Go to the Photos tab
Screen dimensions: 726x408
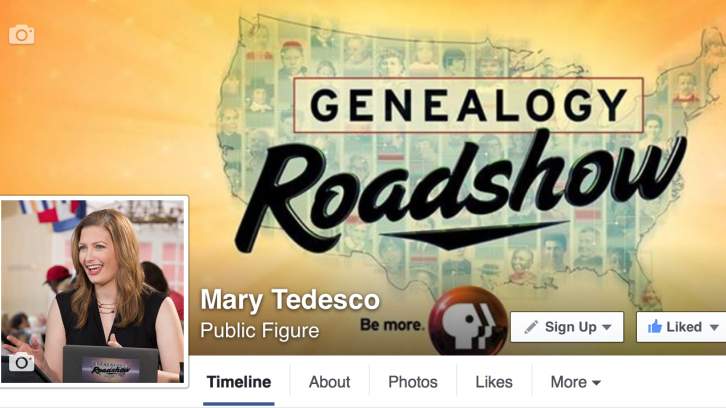pos(413,382)
